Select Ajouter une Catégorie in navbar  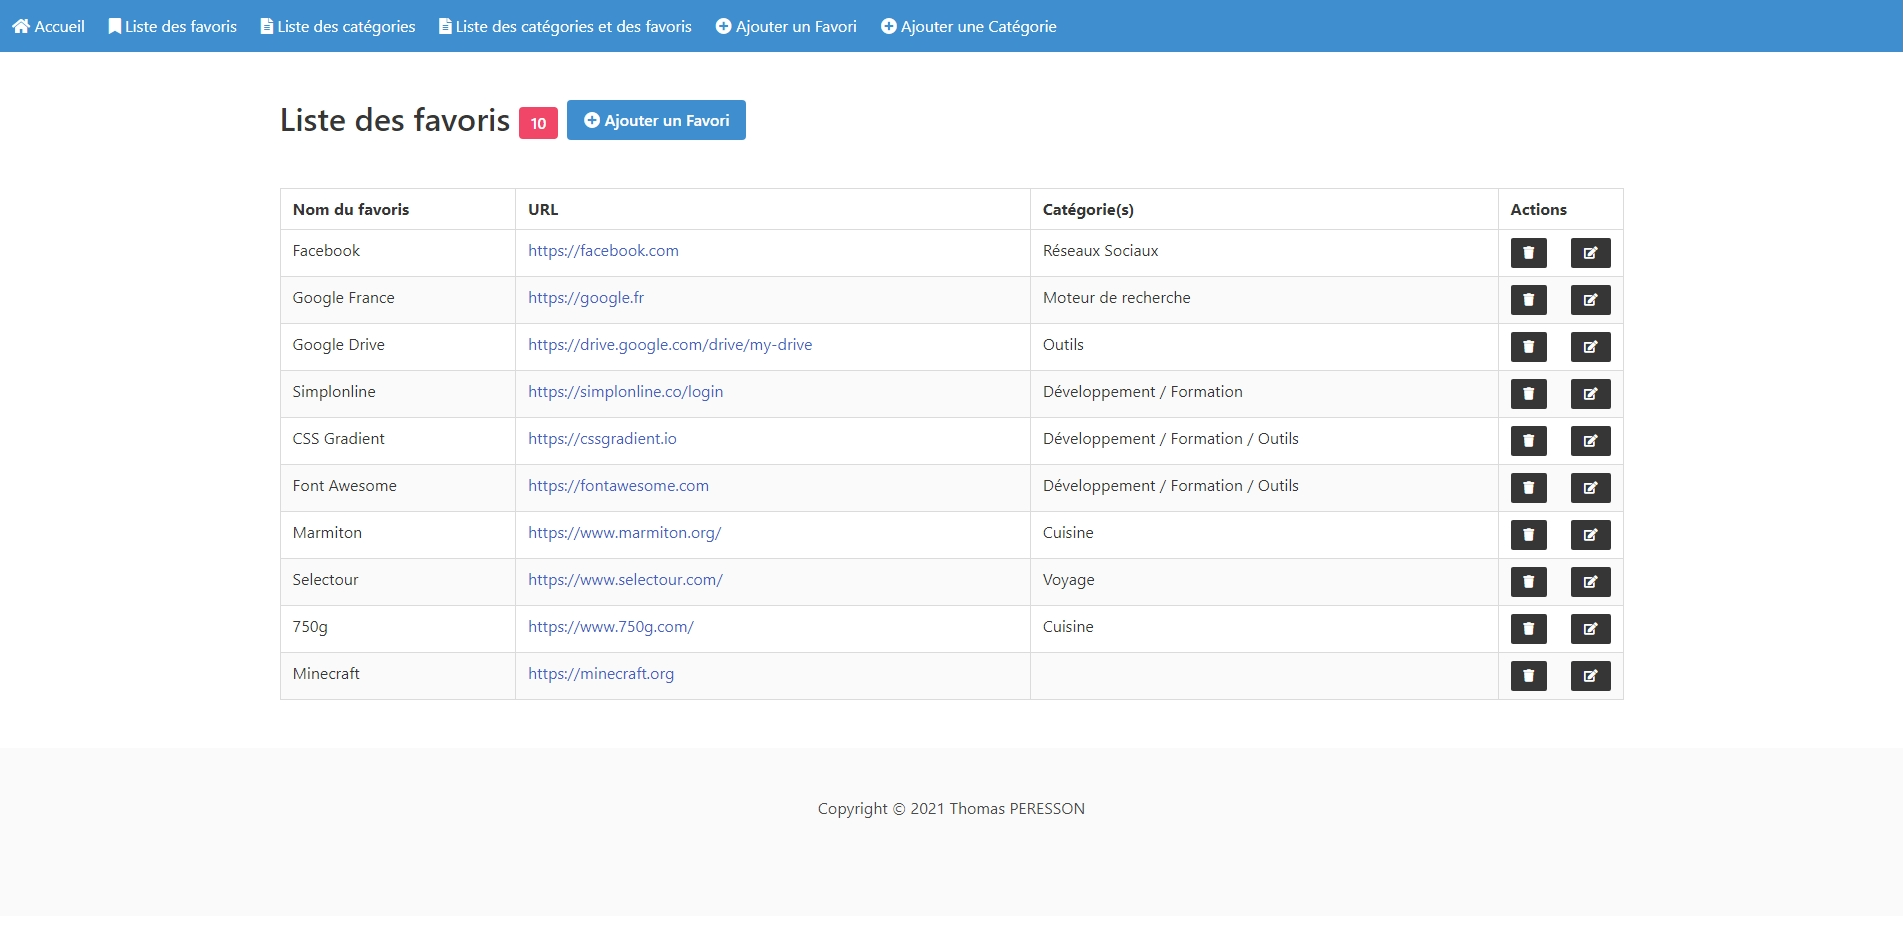pyautogui.click(x=968, y=26)
